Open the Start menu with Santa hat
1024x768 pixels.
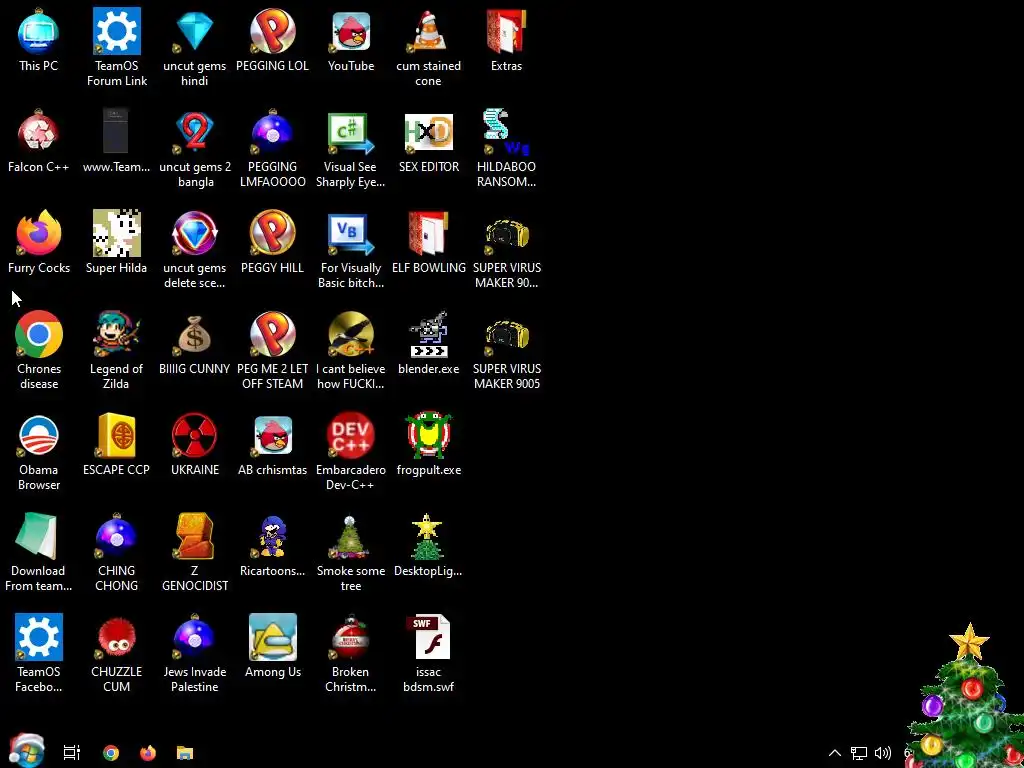[x=26, y=751]
